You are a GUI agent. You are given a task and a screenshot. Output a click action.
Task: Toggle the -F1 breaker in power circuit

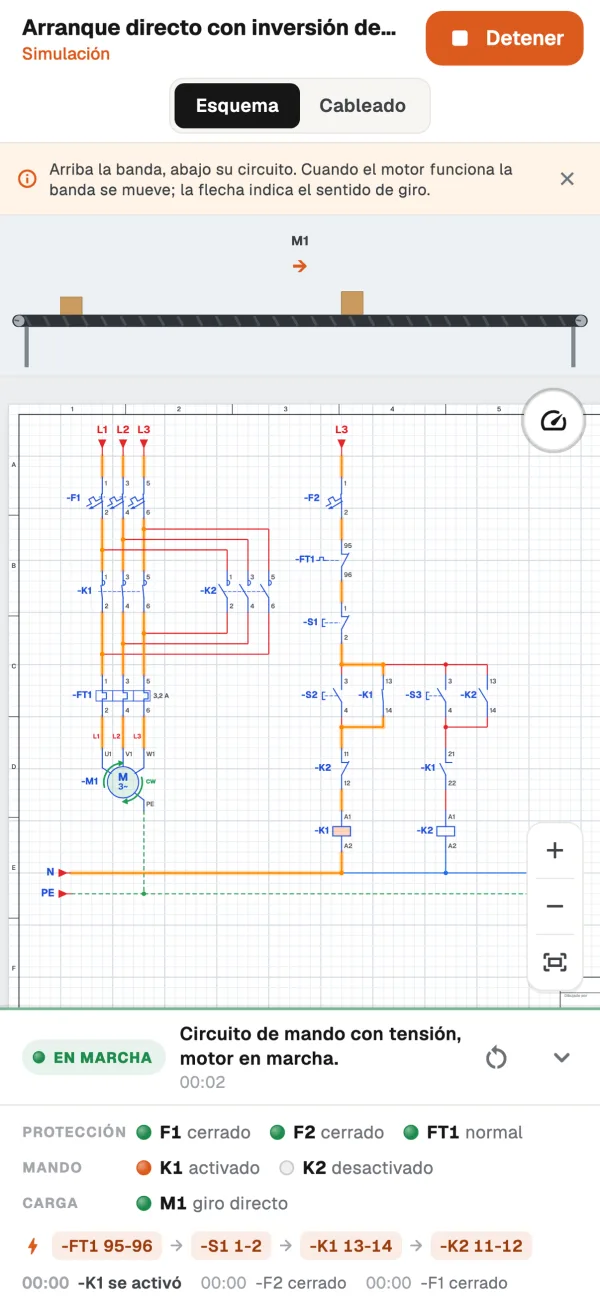coord(107,497)
